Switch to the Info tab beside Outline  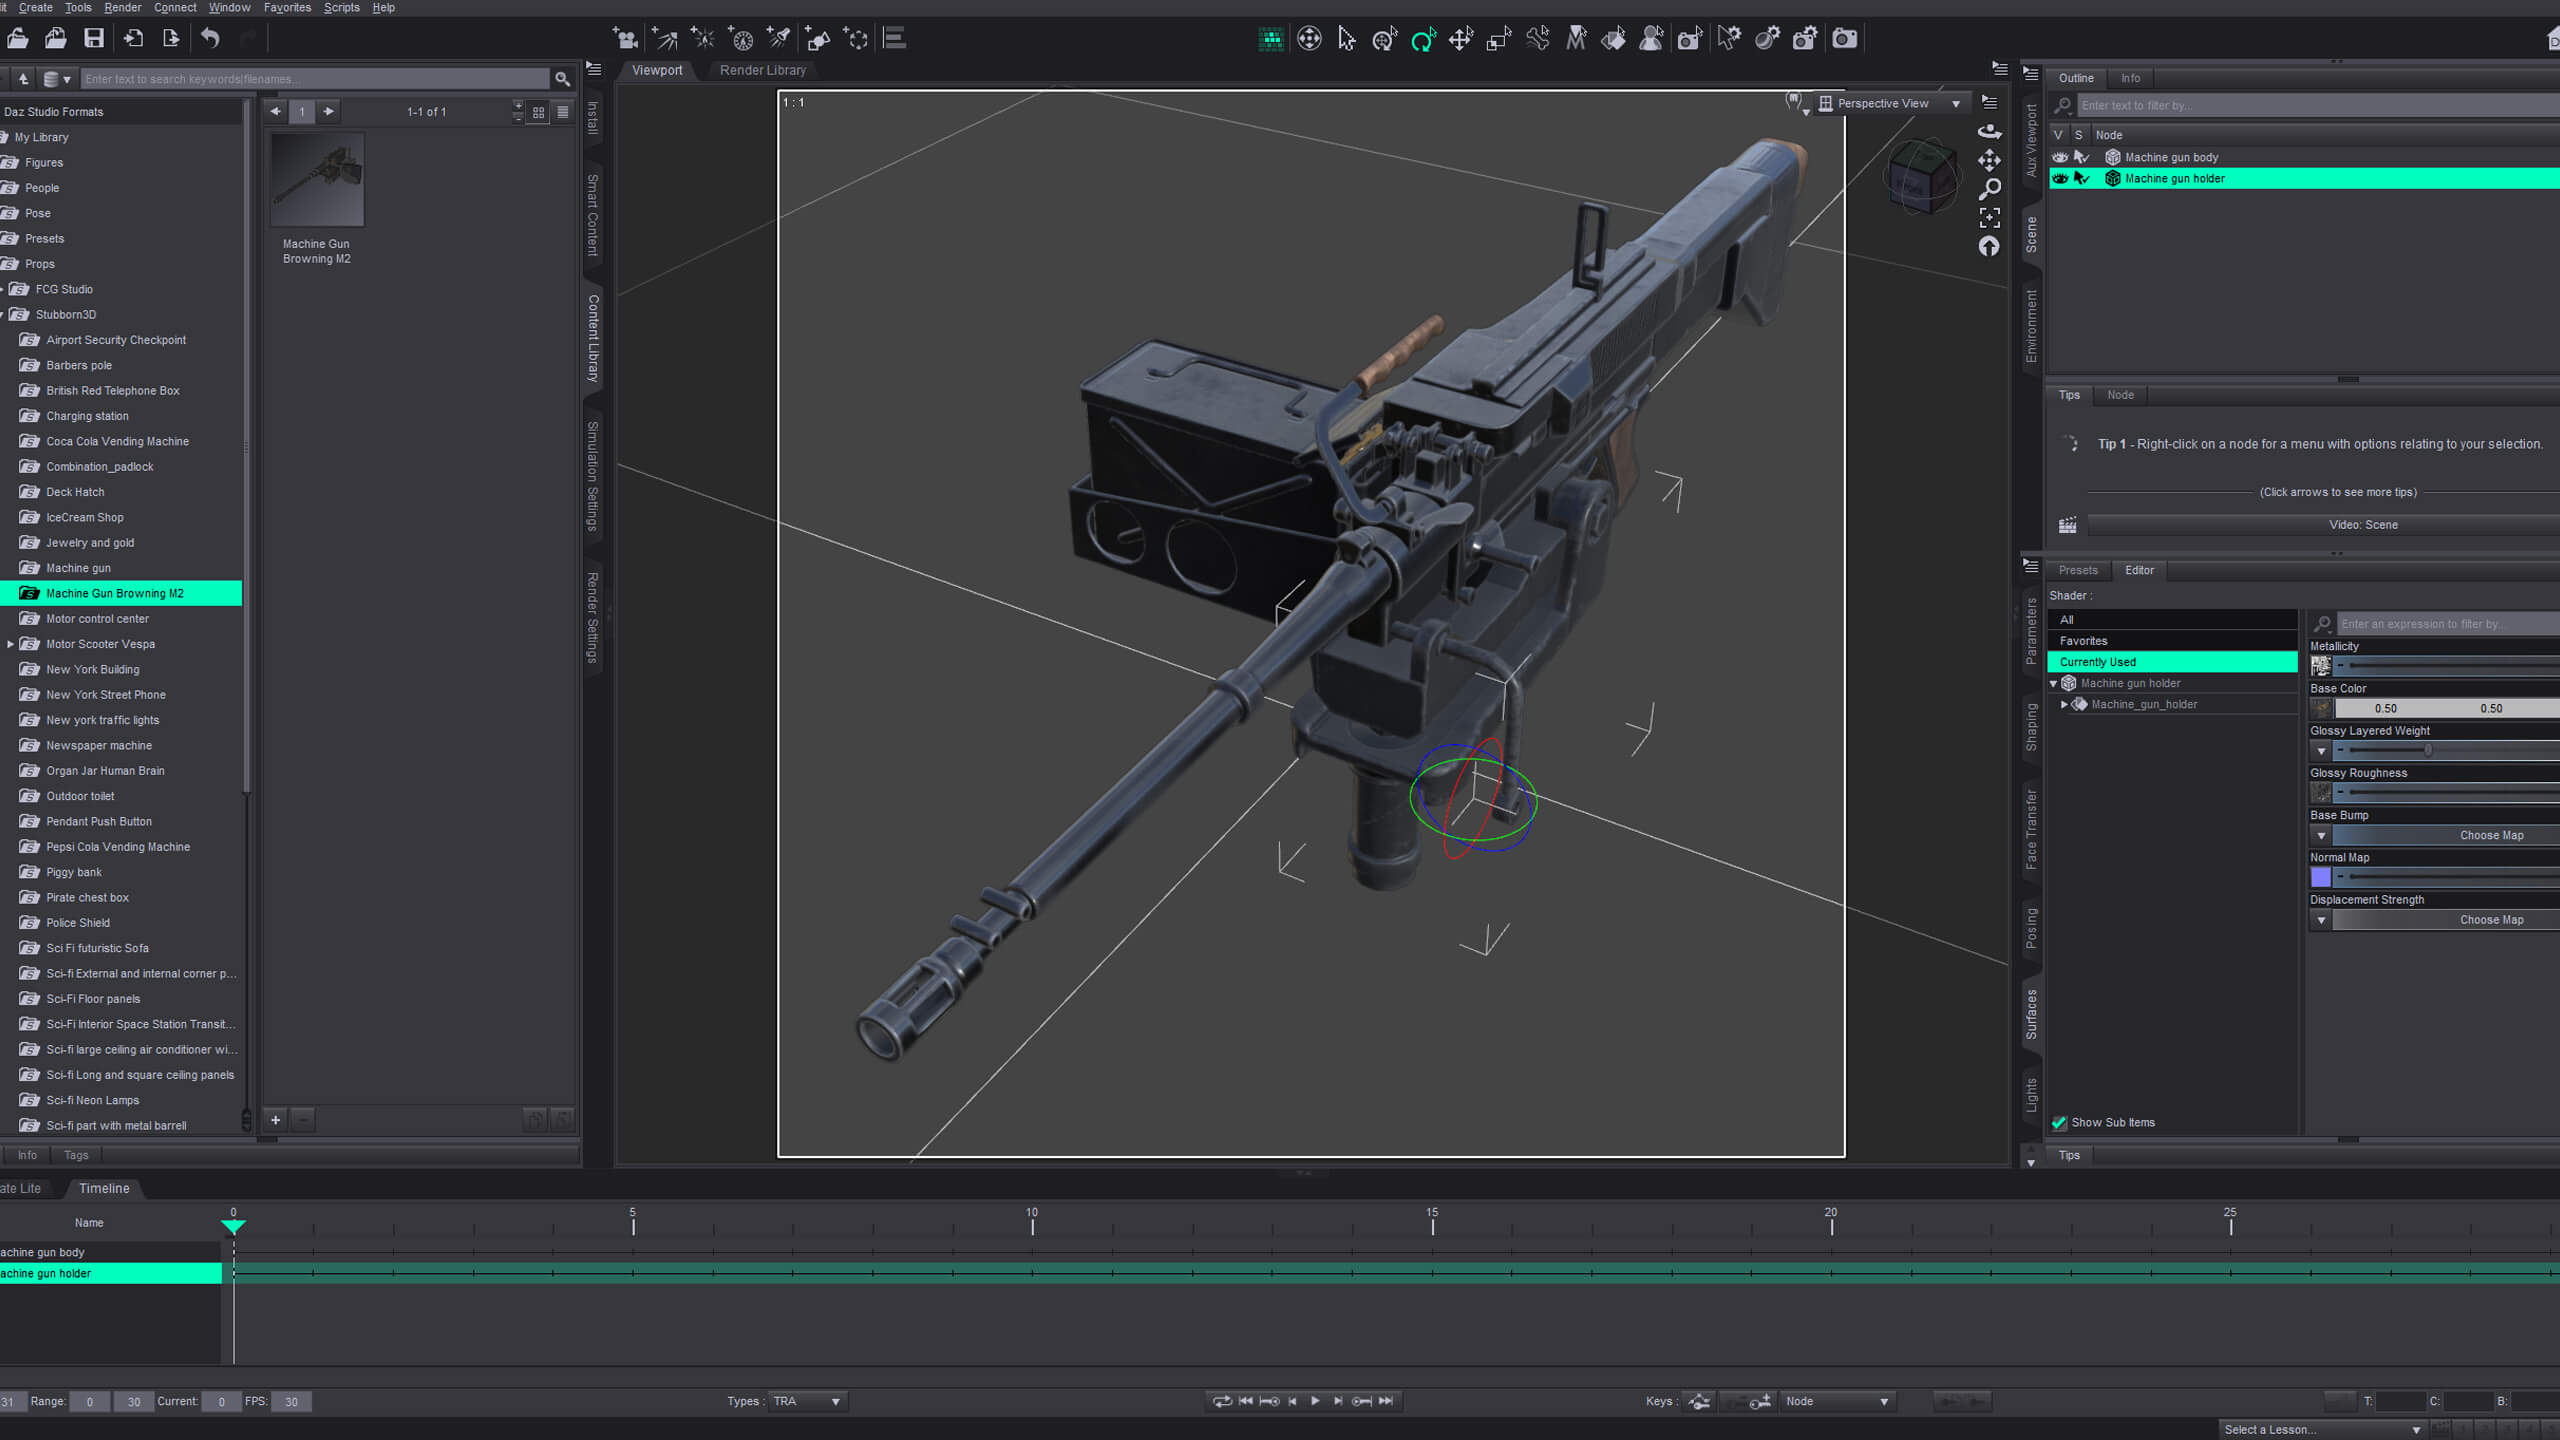2130,78
